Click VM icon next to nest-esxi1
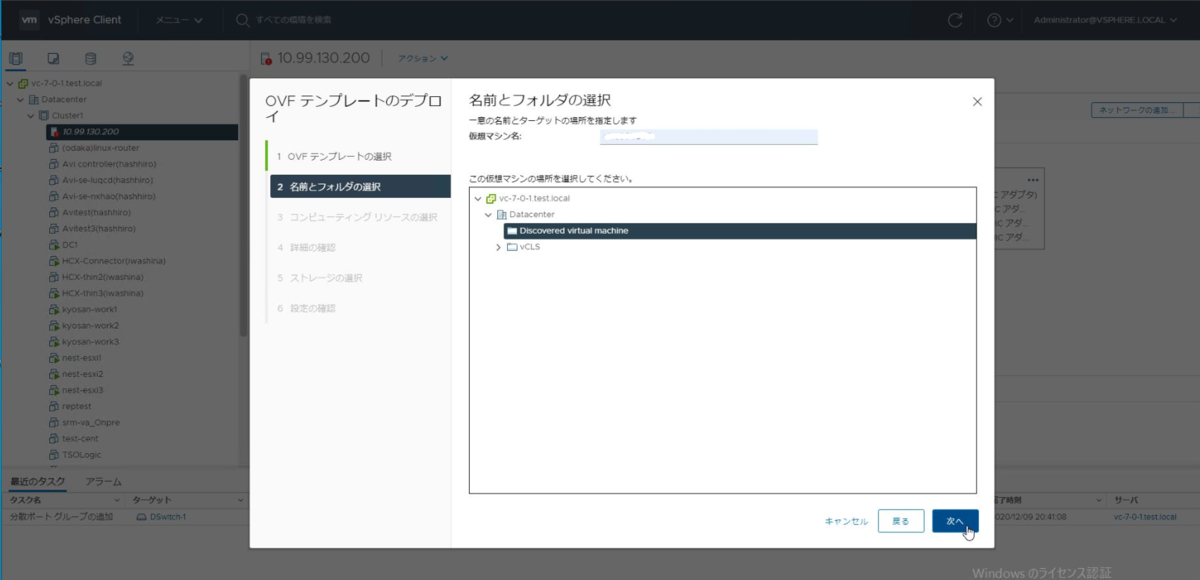1200x580 pixels. 55,358
